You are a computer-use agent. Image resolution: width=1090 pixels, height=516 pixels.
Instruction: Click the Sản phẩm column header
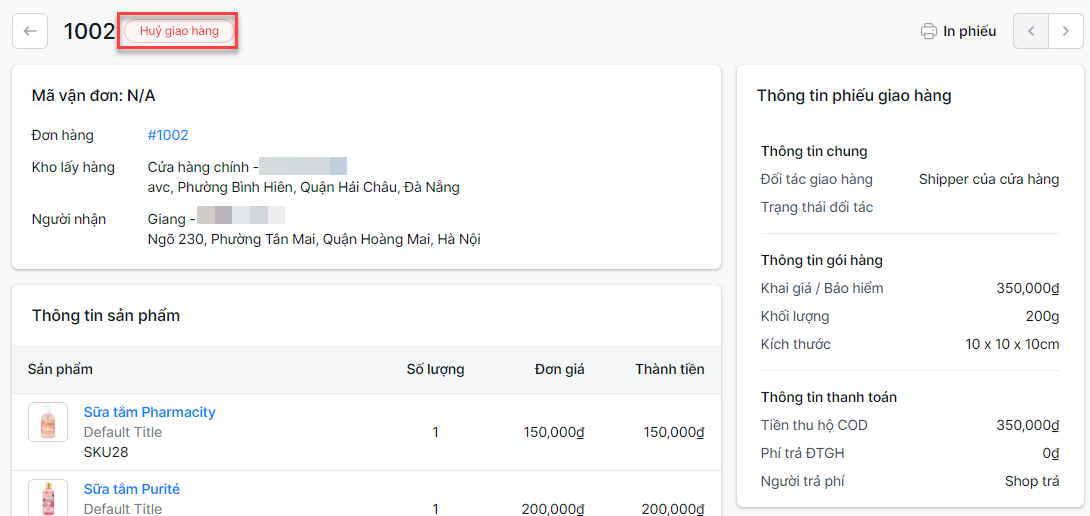click(x=60, y=369)
